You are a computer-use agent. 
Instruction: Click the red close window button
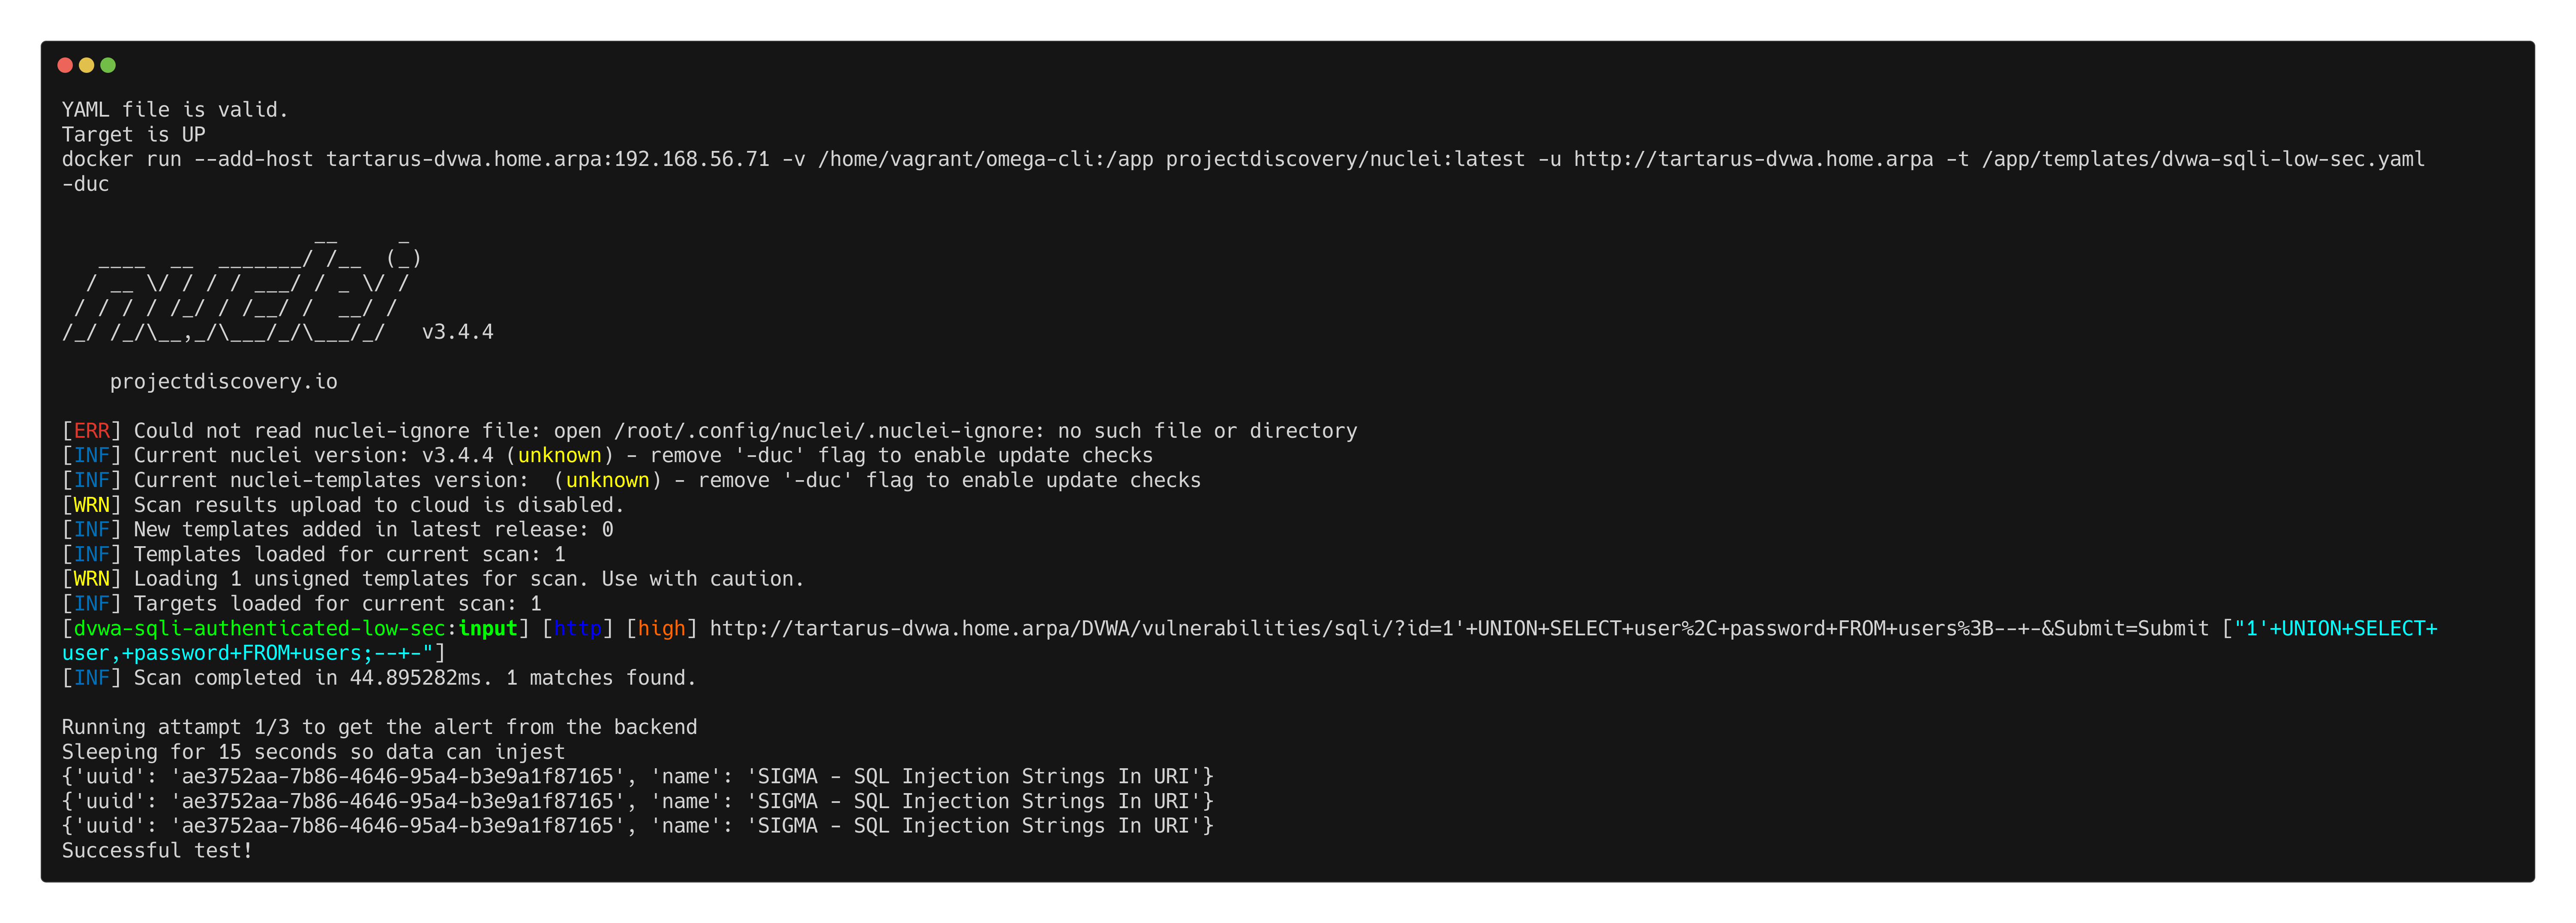(65, 65)
